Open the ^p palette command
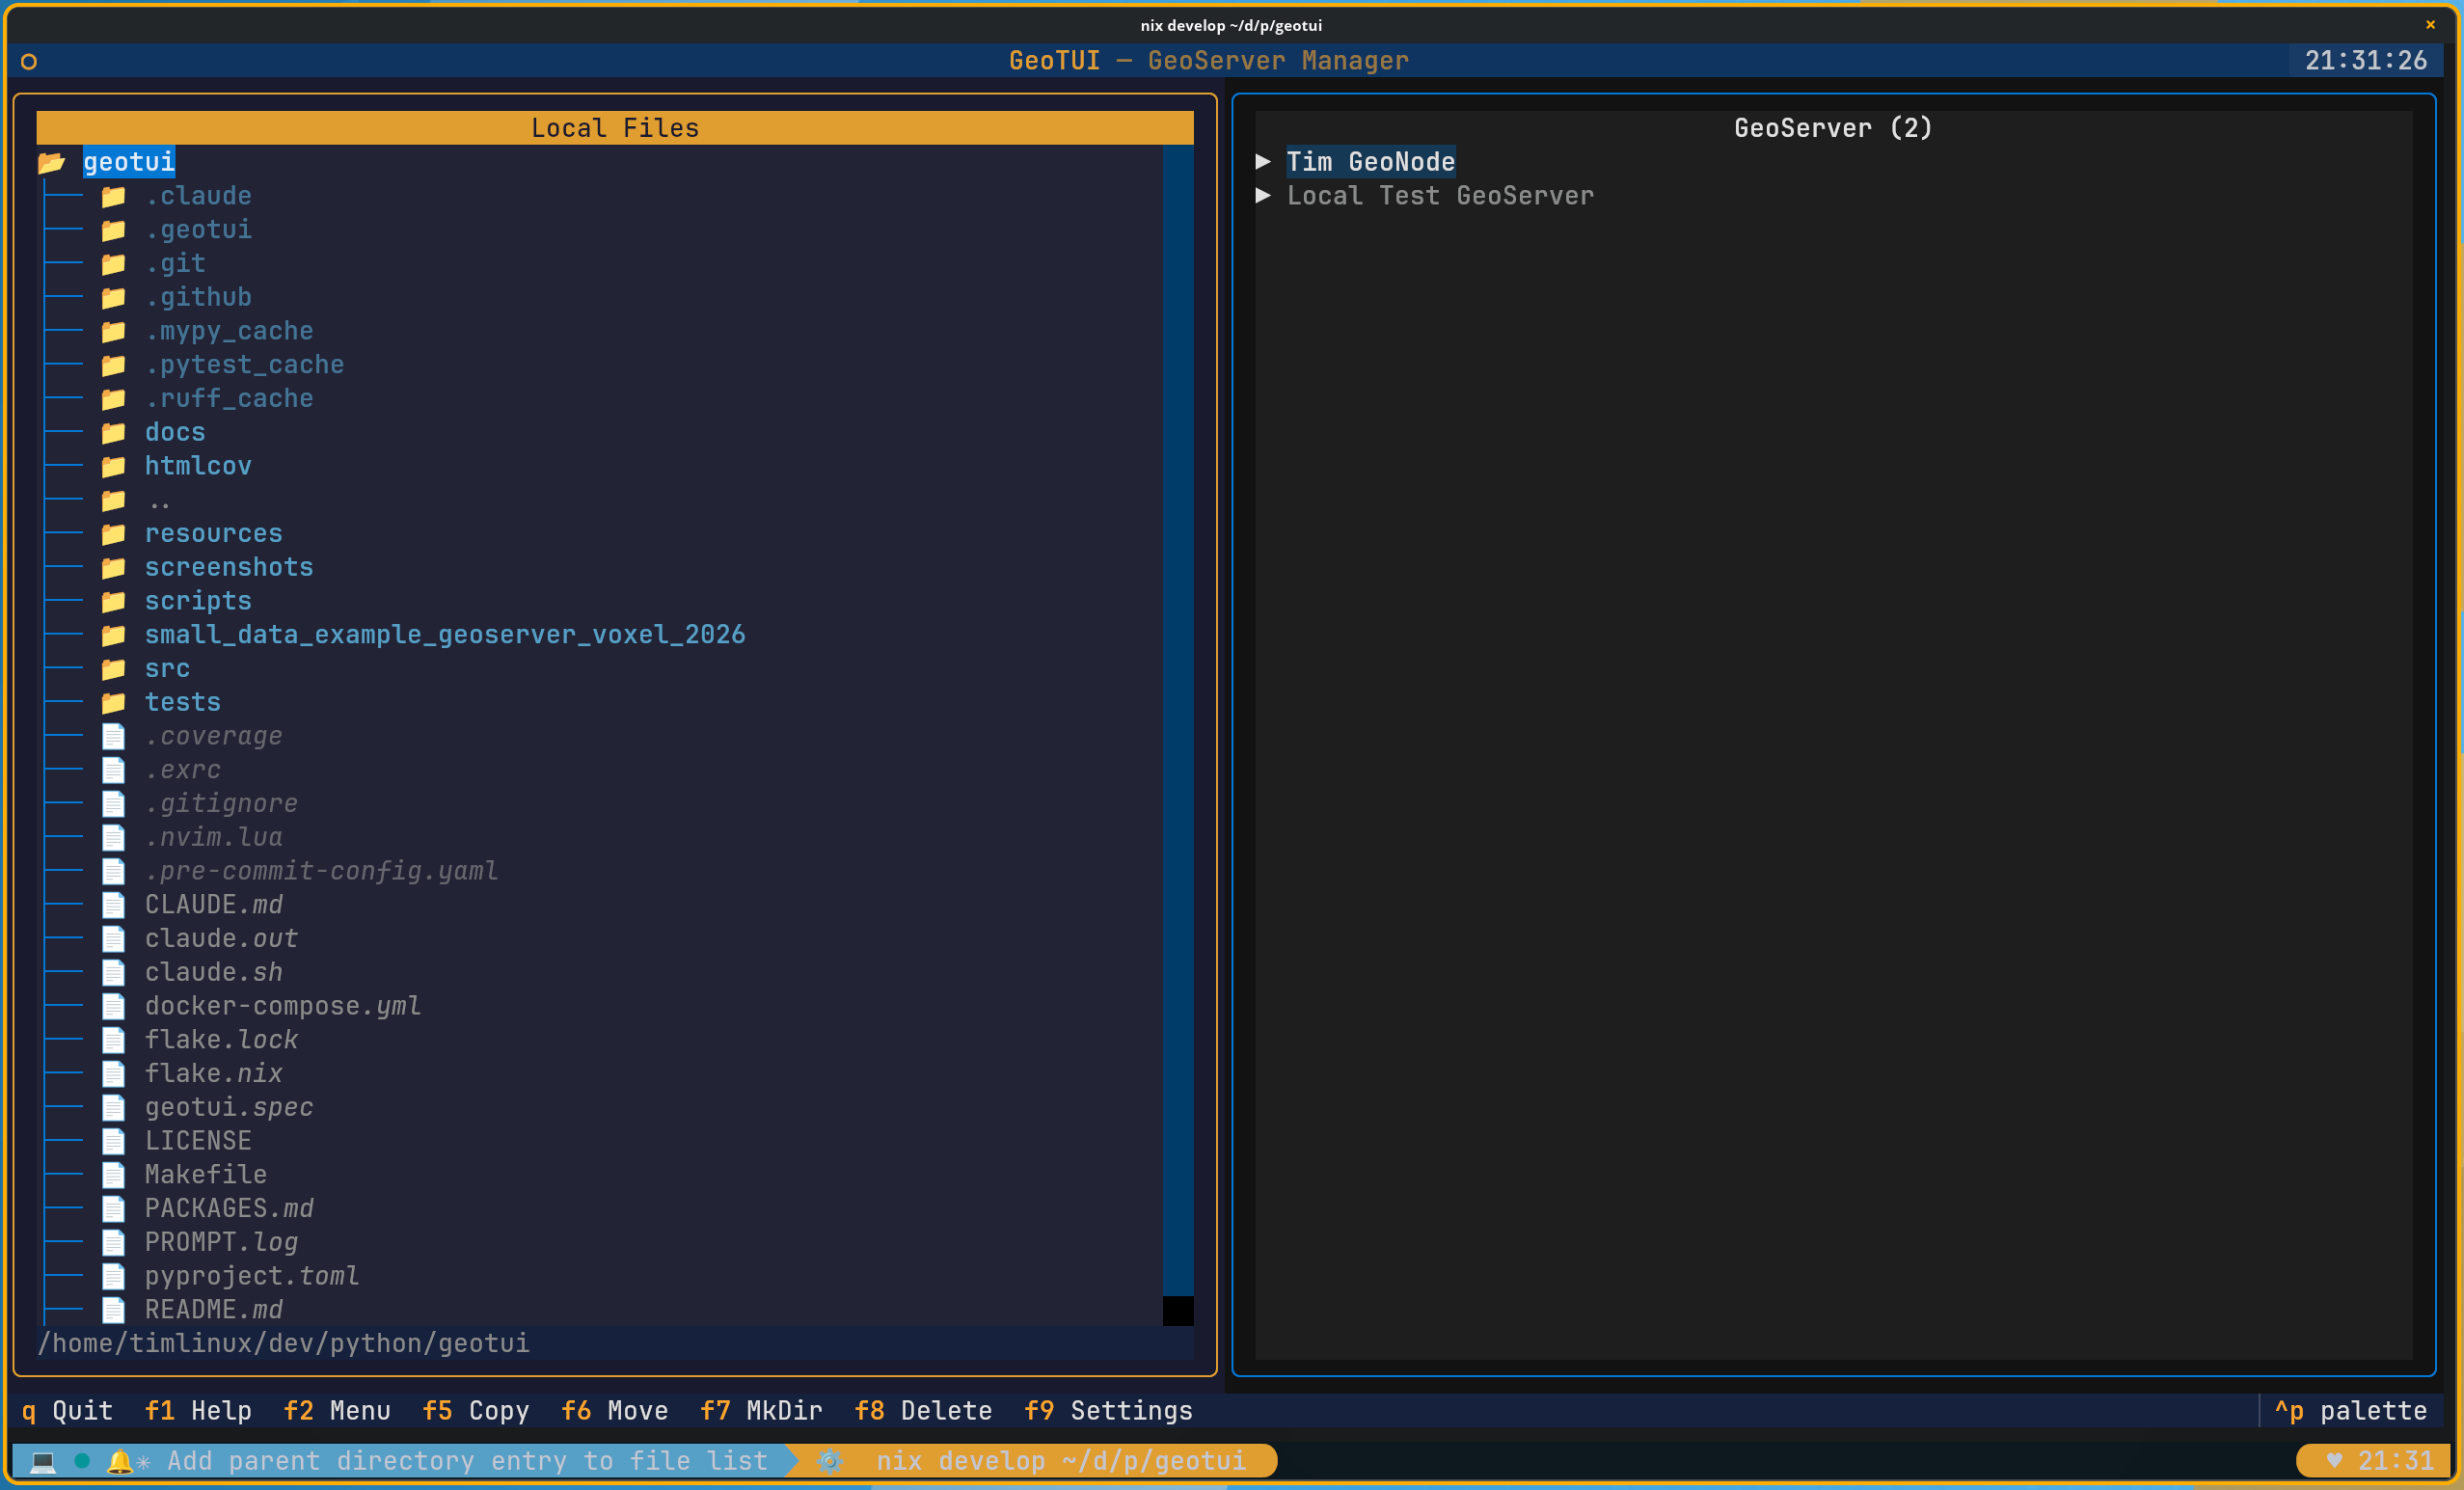 point(2350,1411)
